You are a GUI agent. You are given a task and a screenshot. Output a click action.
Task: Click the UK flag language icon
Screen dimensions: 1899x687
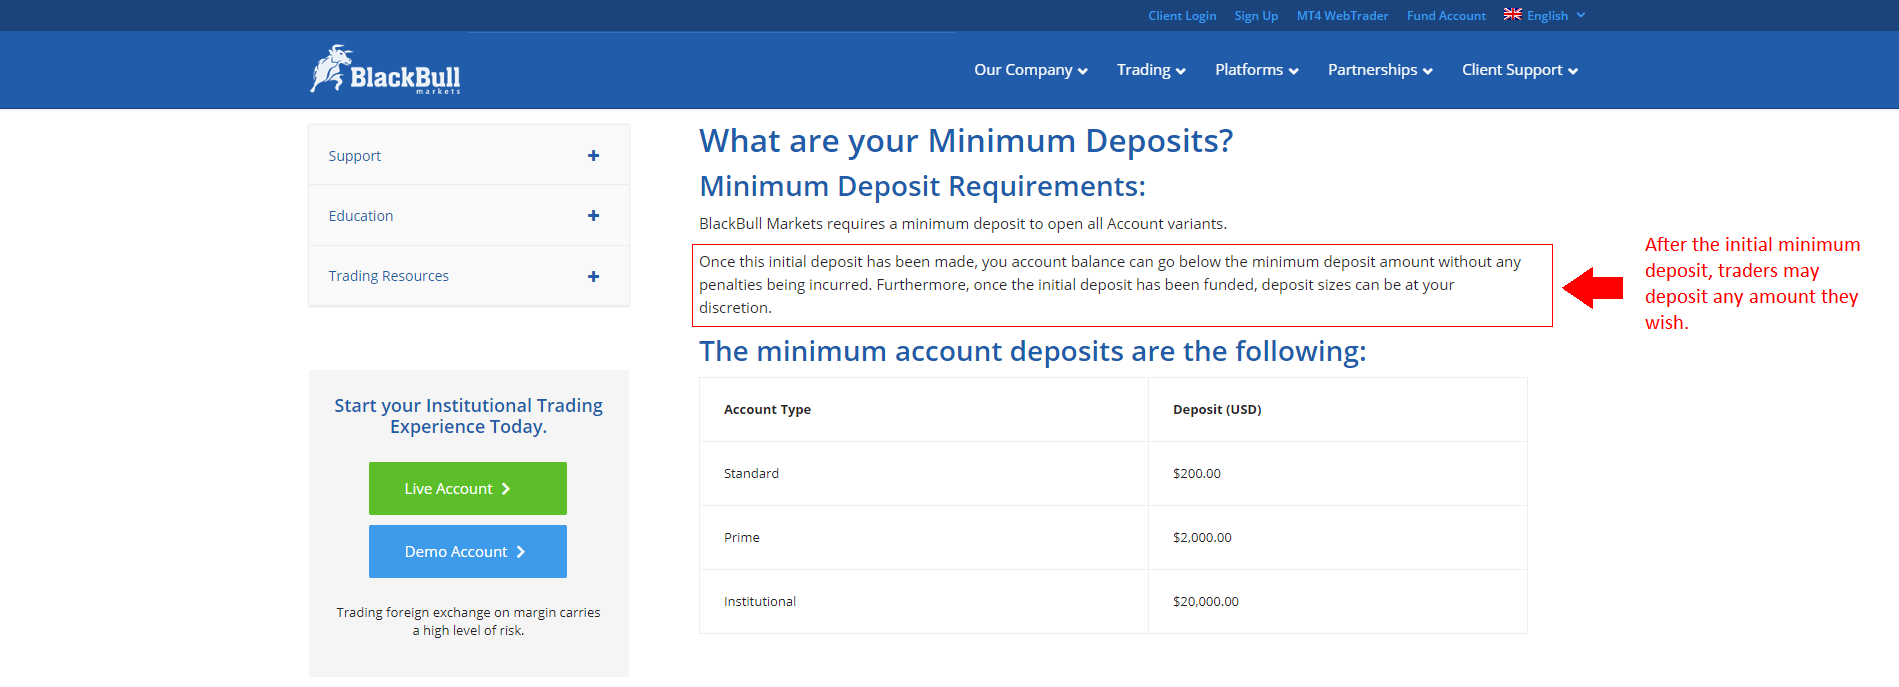pyautogui.click(x=1512, y=14)
